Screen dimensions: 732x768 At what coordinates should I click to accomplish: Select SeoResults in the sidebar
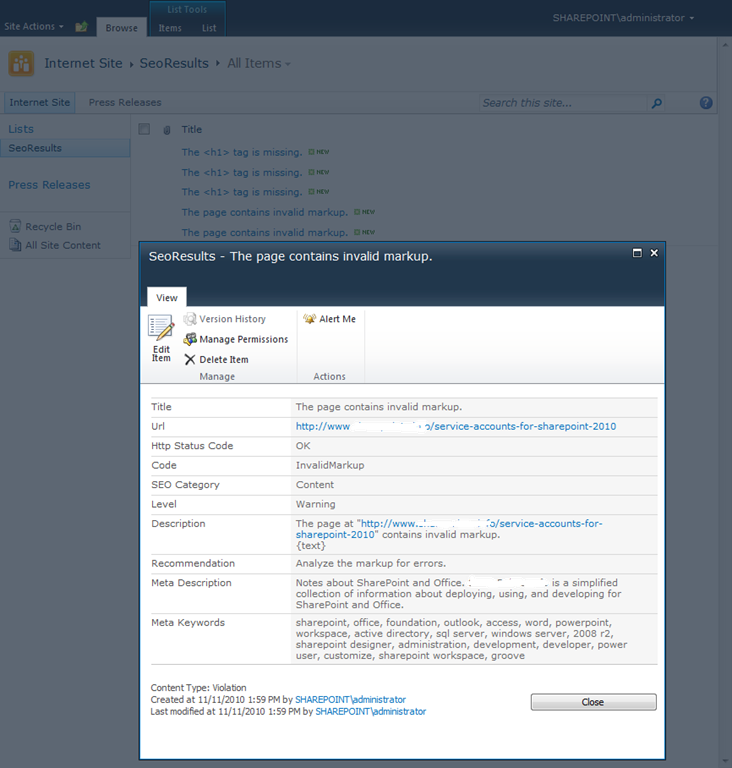(x=65, y=148)
